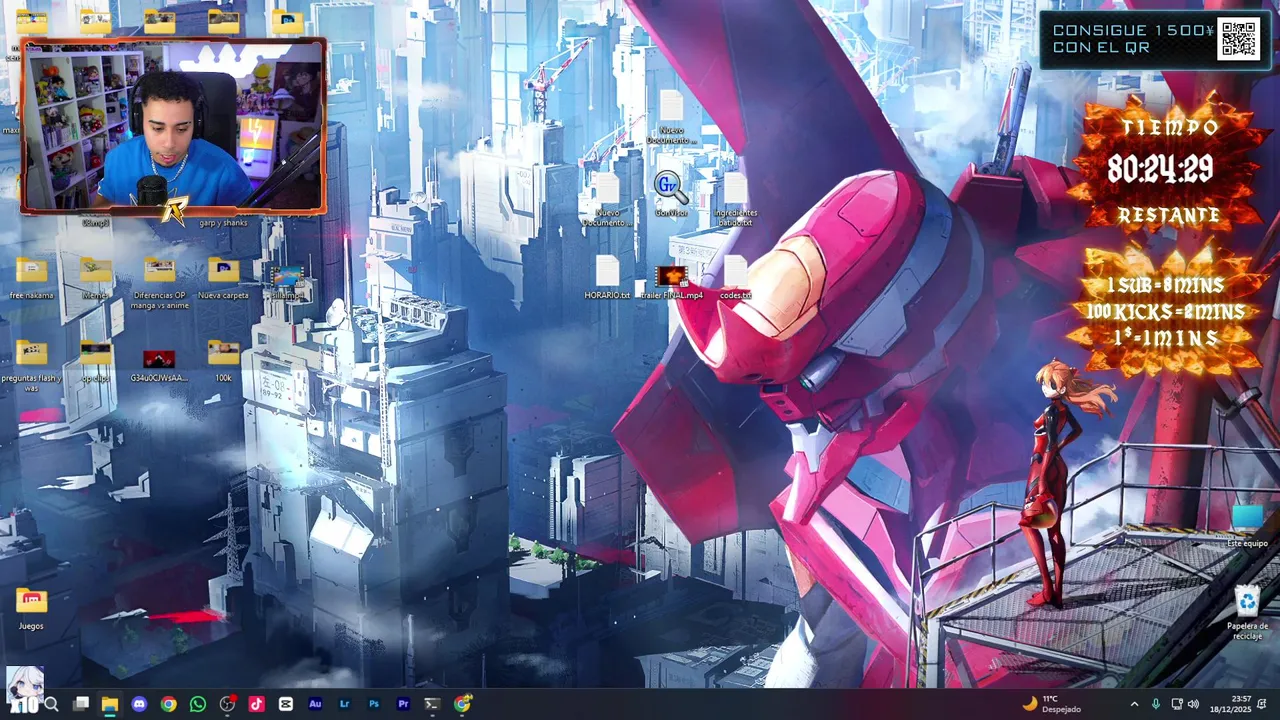Open the weather widget showing 11°C Despejado

(1051, 704)
